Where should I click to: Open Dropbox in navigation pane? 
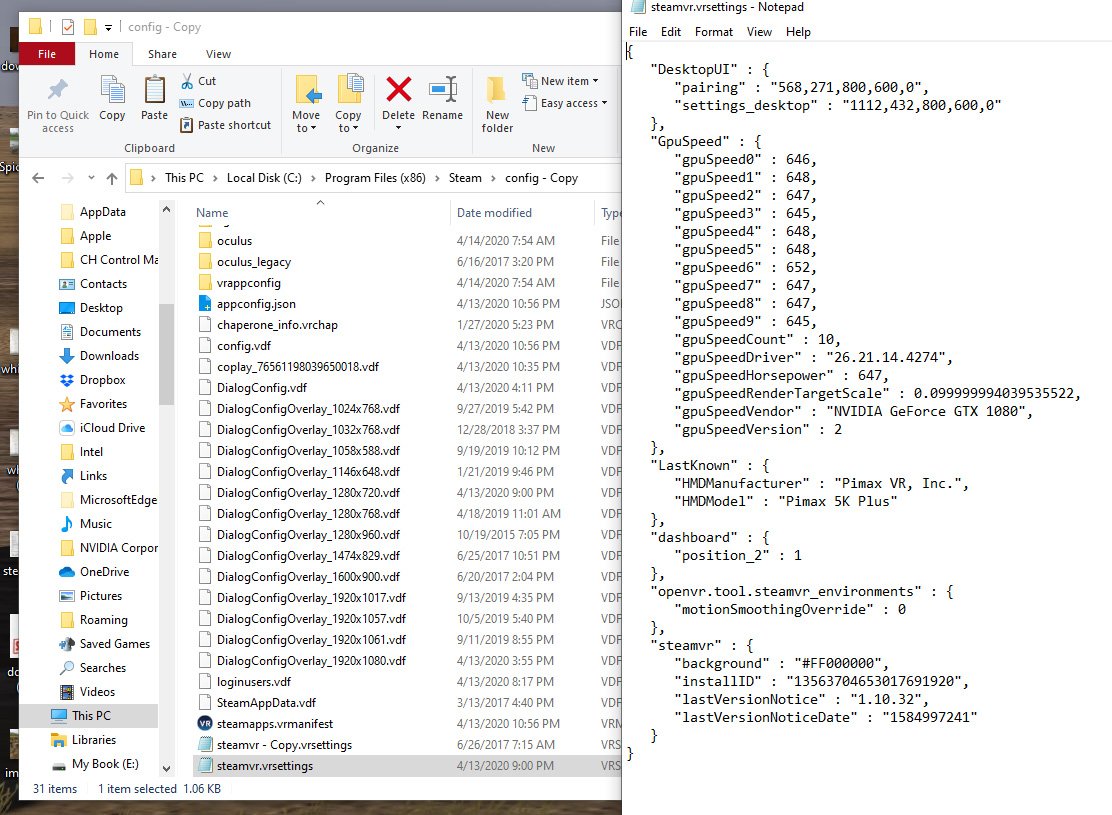click(x=102, y=380)
